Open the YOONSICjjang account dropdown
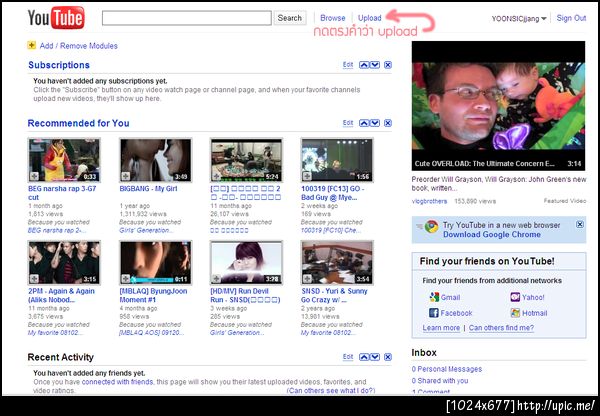This screenshot has height=416, width=600. [x=519, y=18]
